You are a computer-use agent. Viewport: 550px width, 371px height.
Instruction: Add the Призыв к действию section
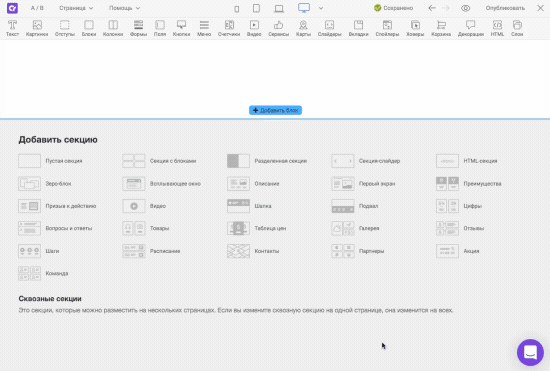pyautogui.click(x=57, y=206)
